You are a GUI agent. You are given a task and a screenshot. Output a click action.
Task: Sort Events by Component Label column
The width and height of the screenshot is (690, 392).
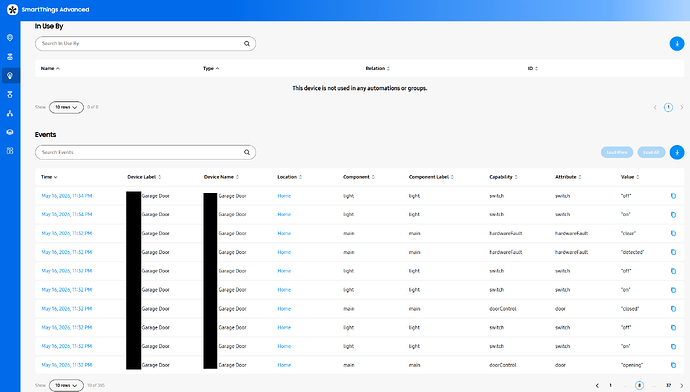click(431, 177)
